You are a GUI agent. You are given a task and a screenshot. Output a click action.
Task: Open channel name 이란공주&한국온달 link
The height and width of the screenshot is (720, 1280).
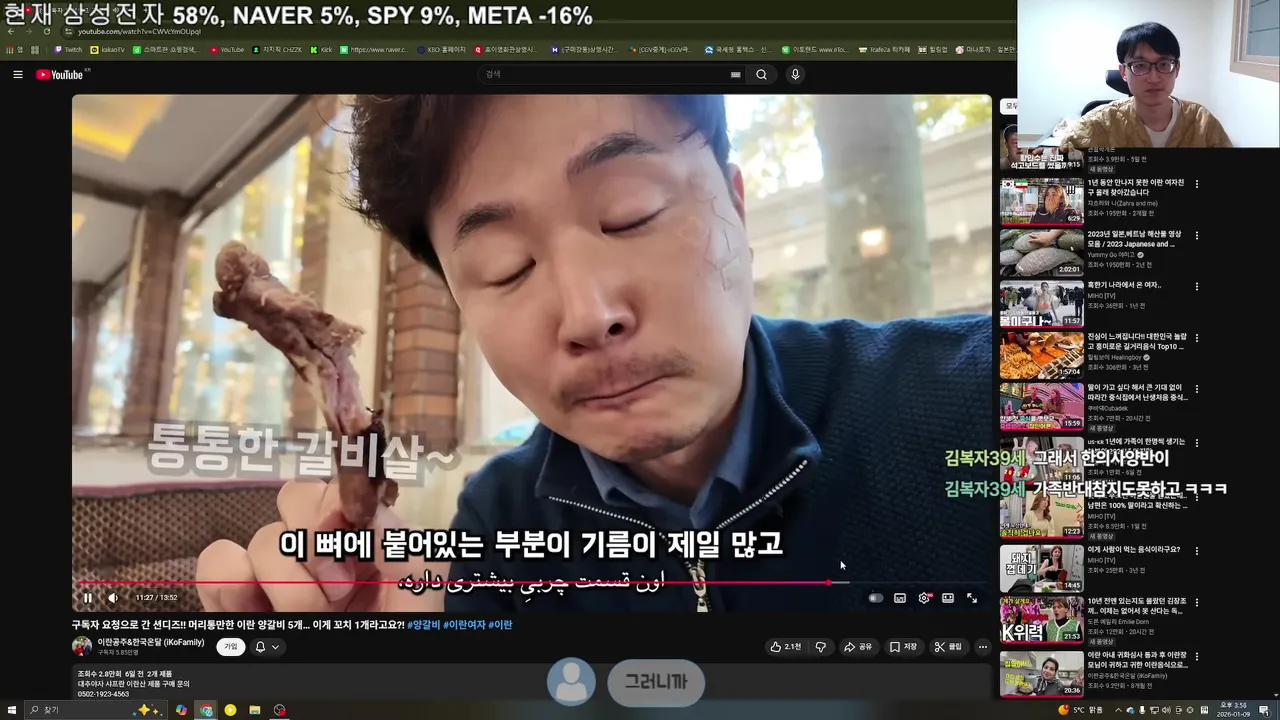[151, 642]
